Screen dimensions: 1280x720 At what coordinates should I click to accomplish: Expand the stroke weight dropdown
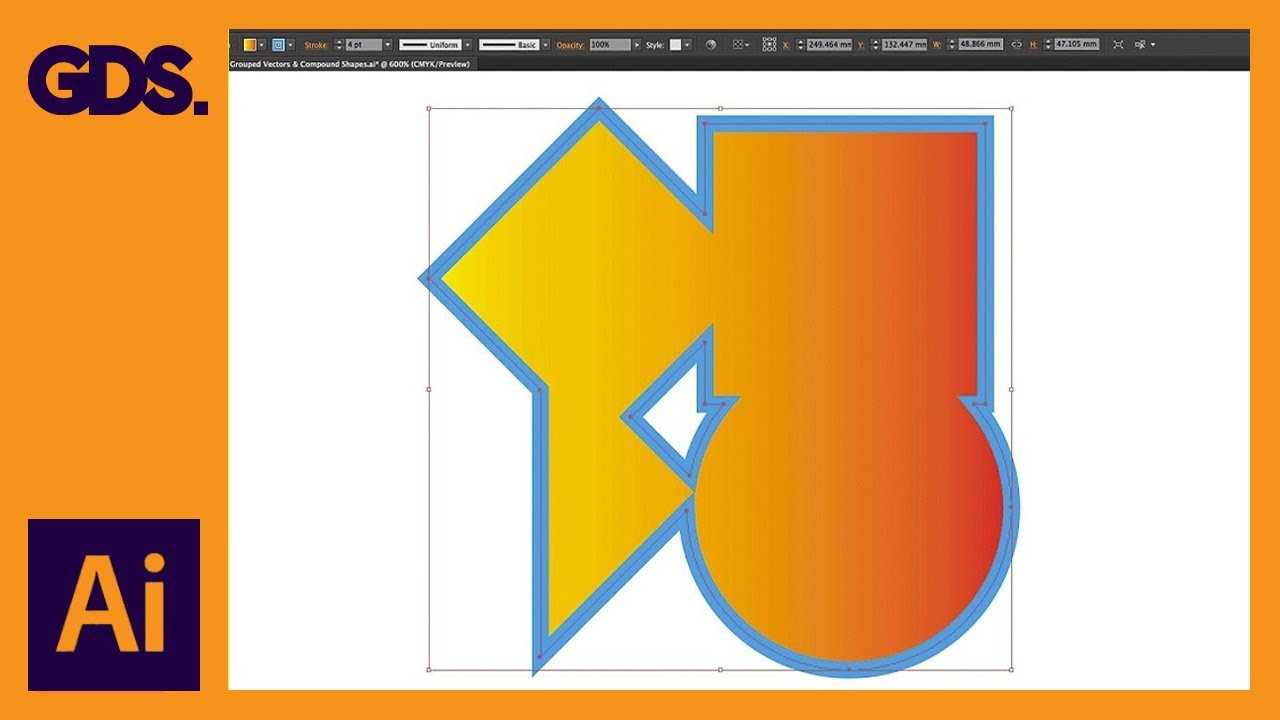(388, 45)
